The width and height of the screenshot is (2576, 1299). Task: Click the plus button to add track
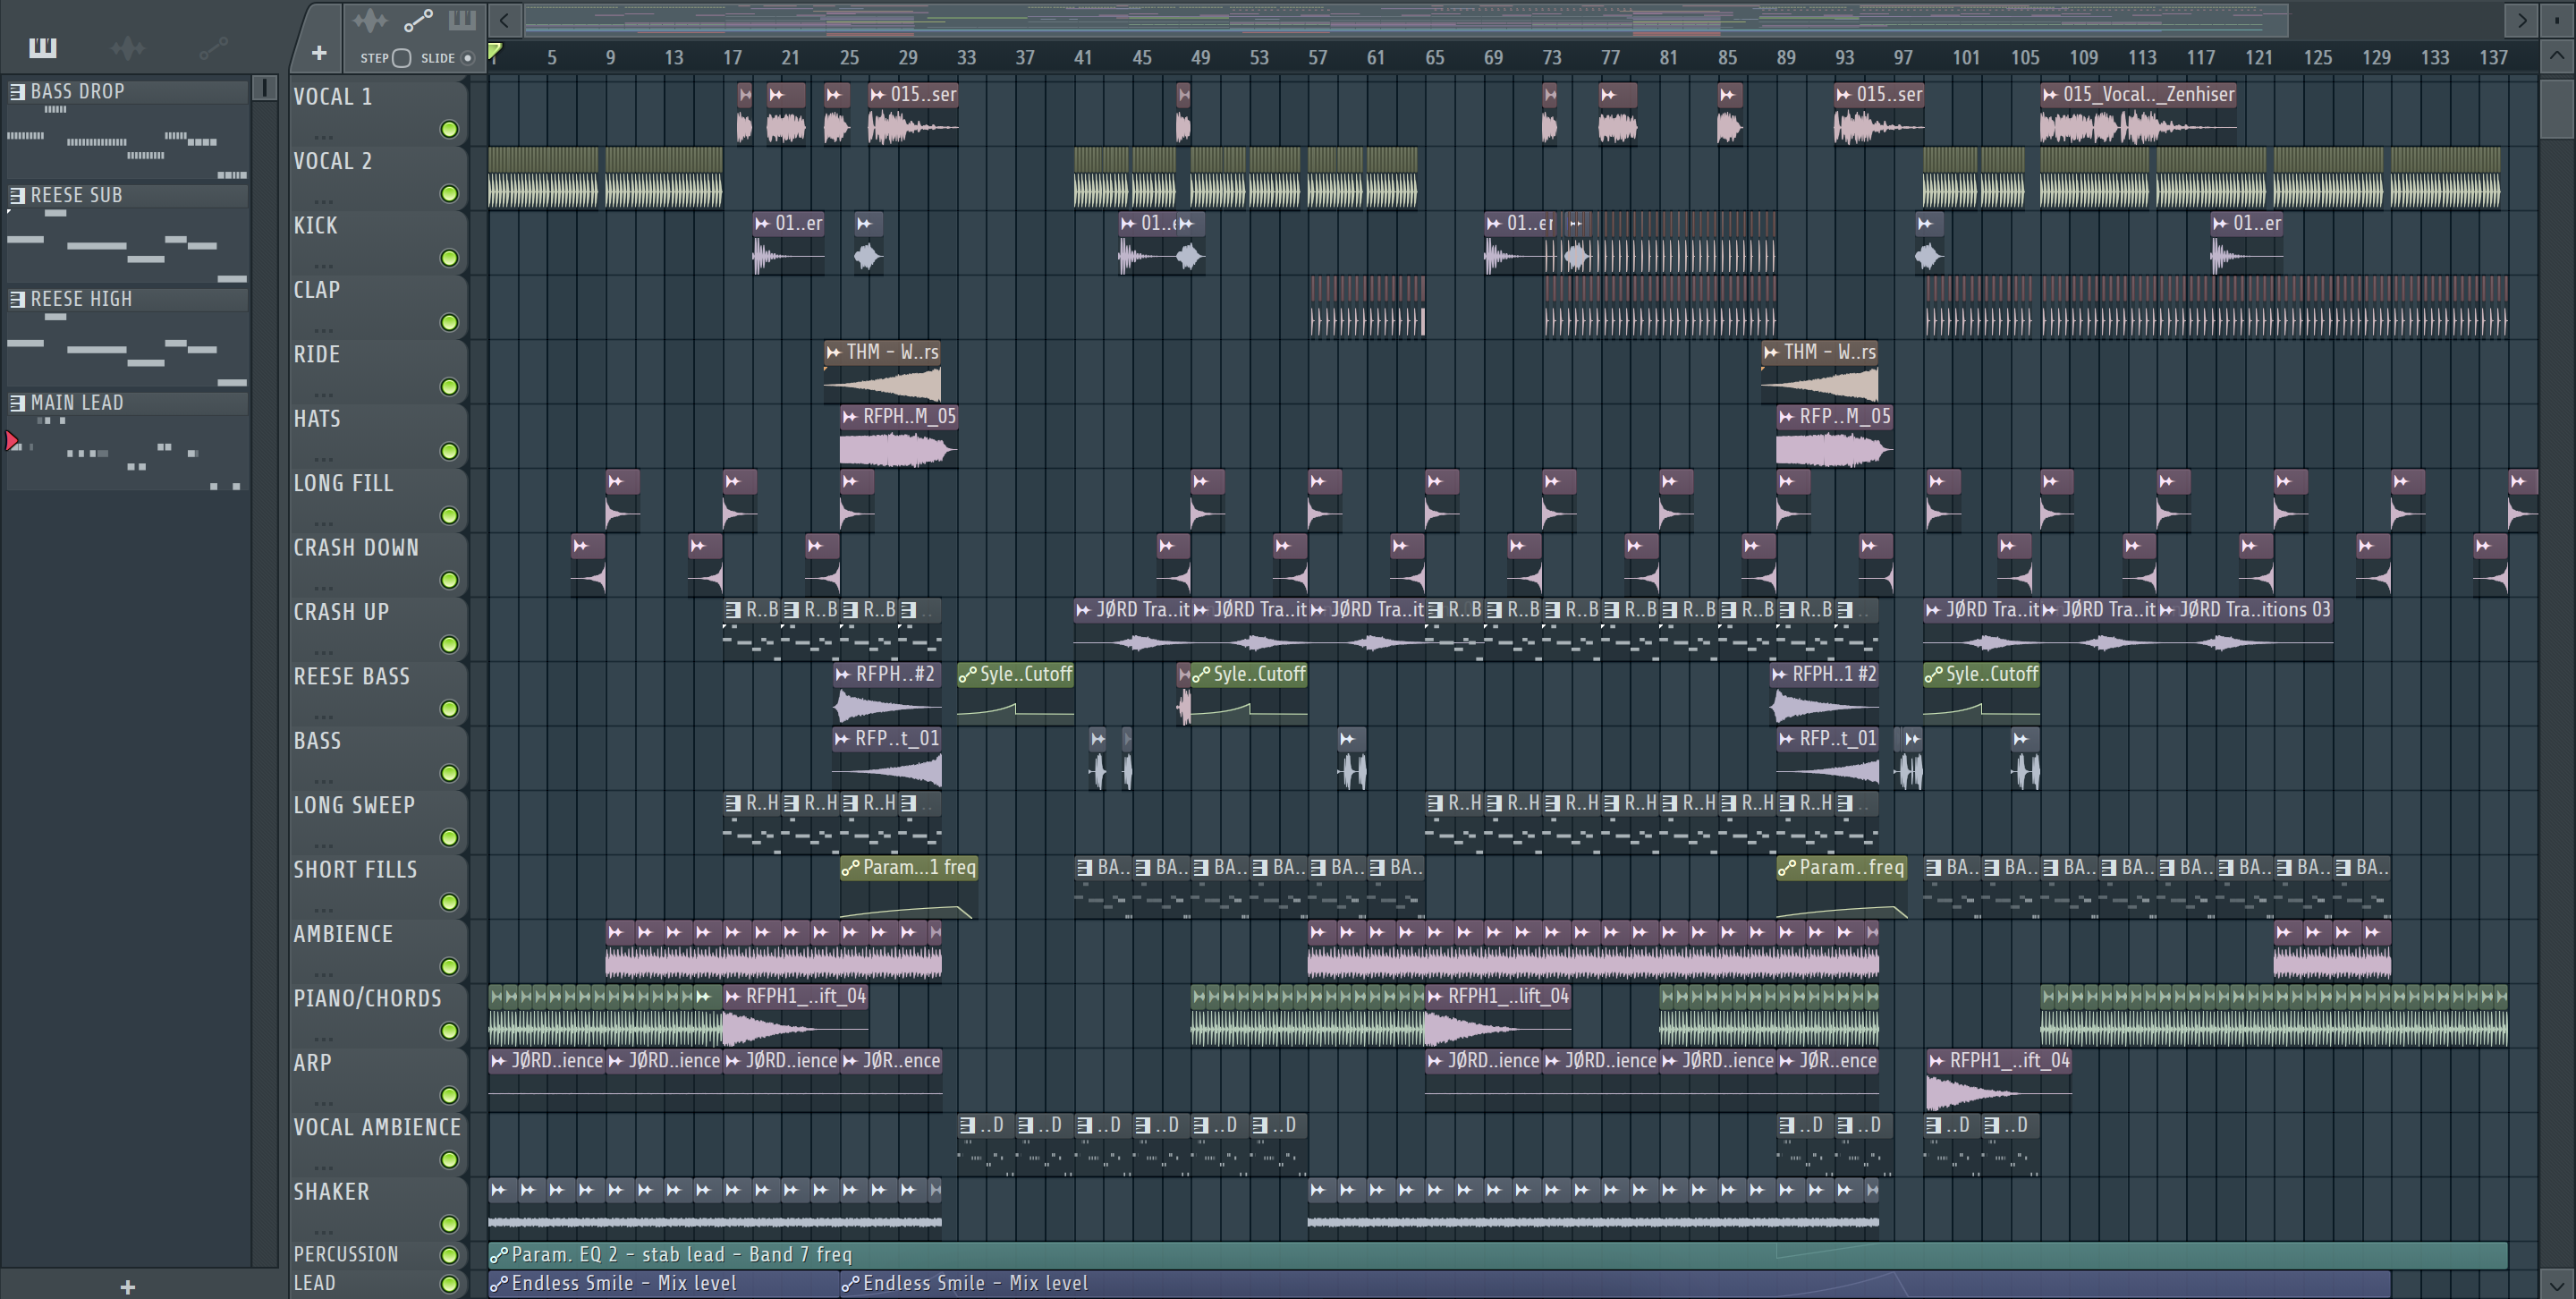319,53
